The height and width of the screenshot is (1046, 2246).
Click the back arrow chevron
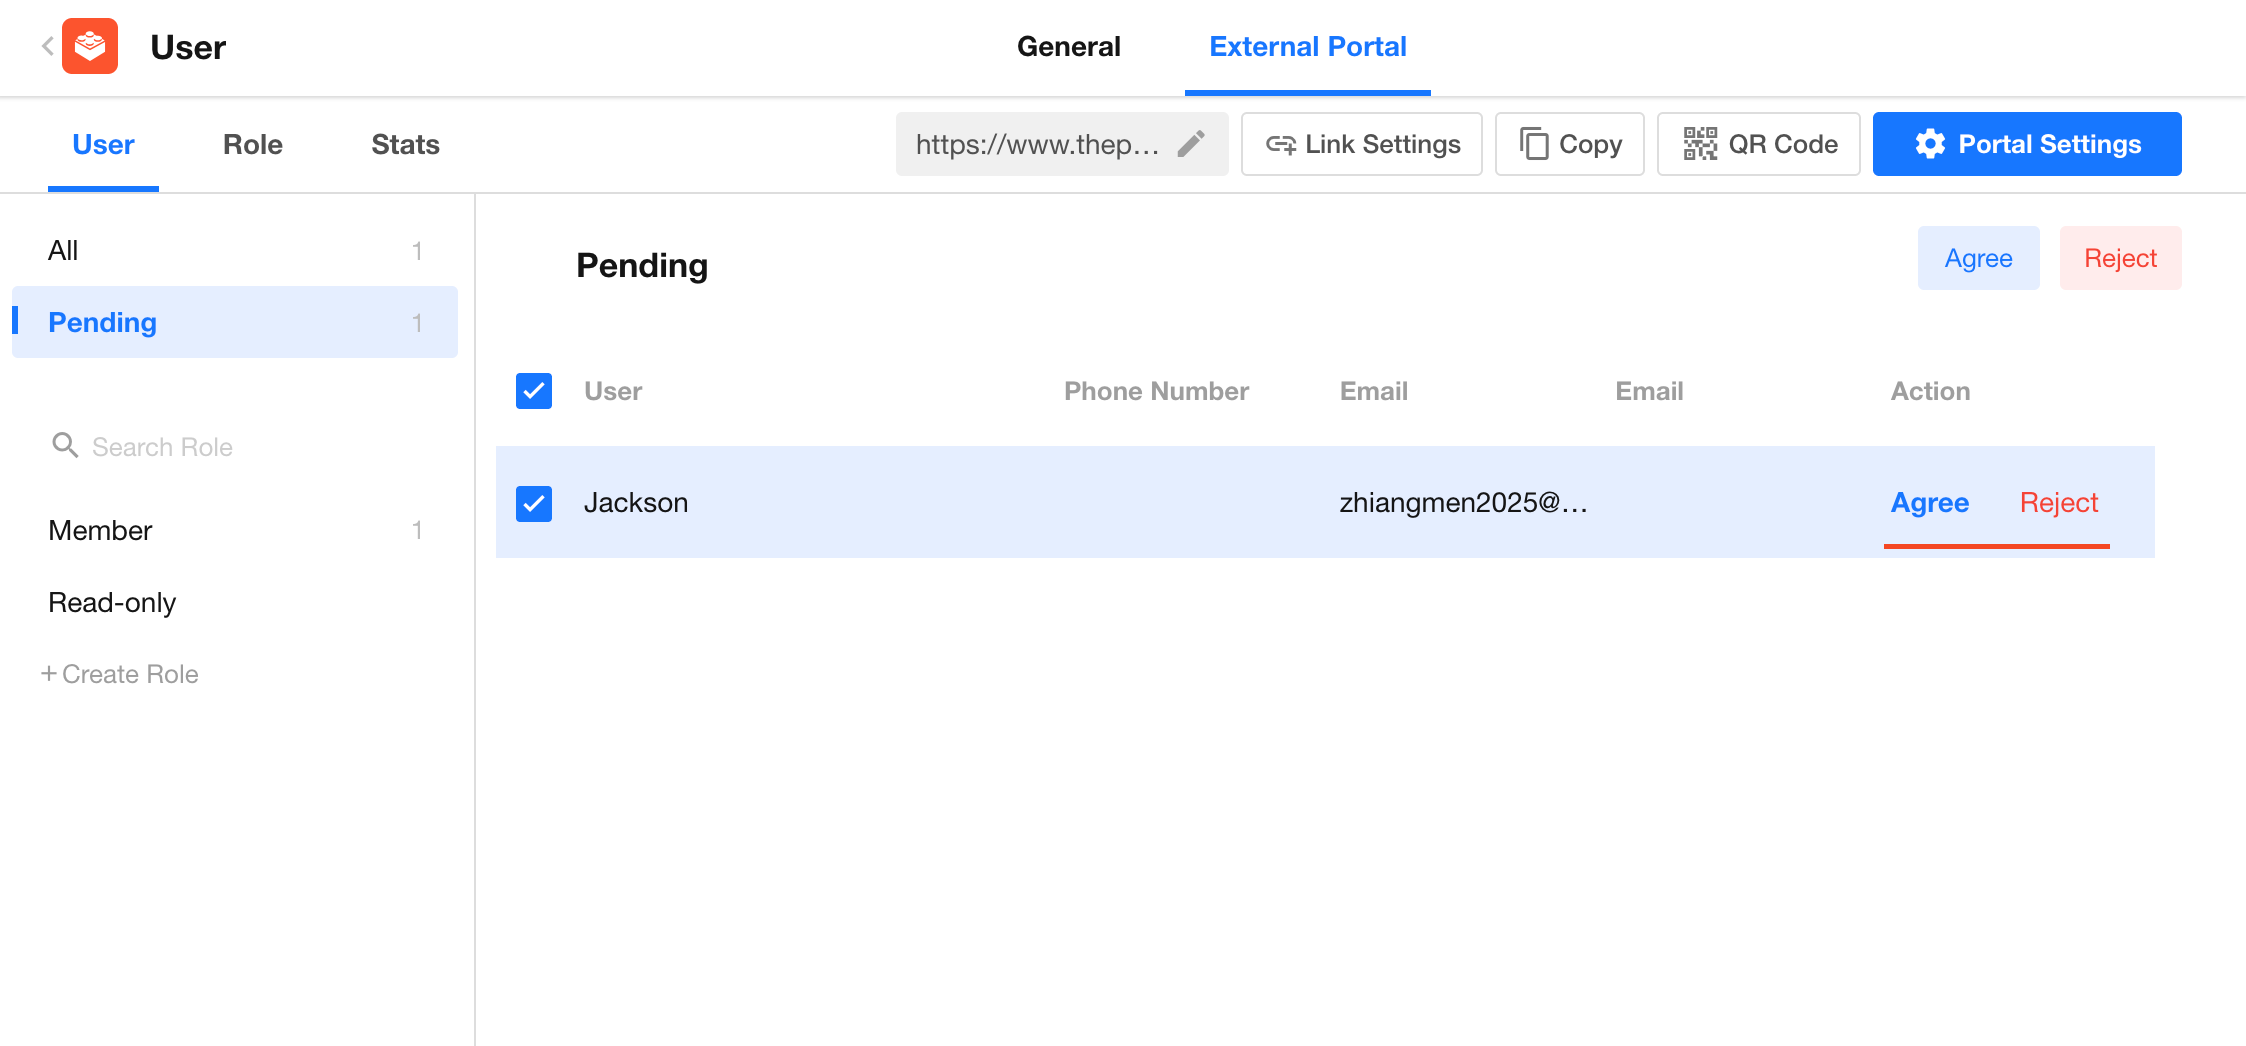click(47, 46)
